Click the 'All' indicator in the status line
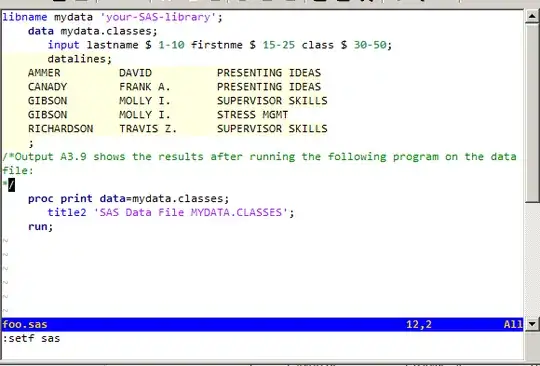 513,324
